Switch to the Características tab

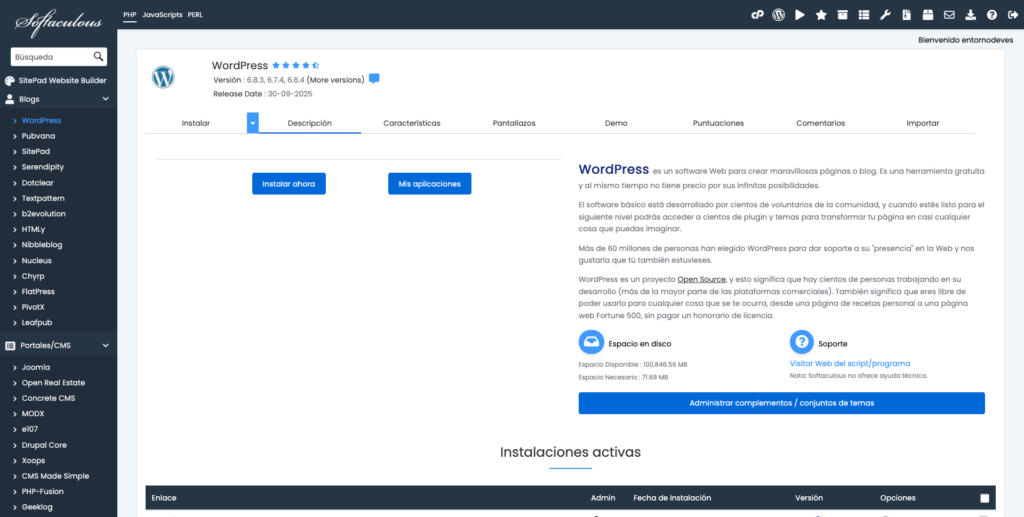tap(411, 123)
